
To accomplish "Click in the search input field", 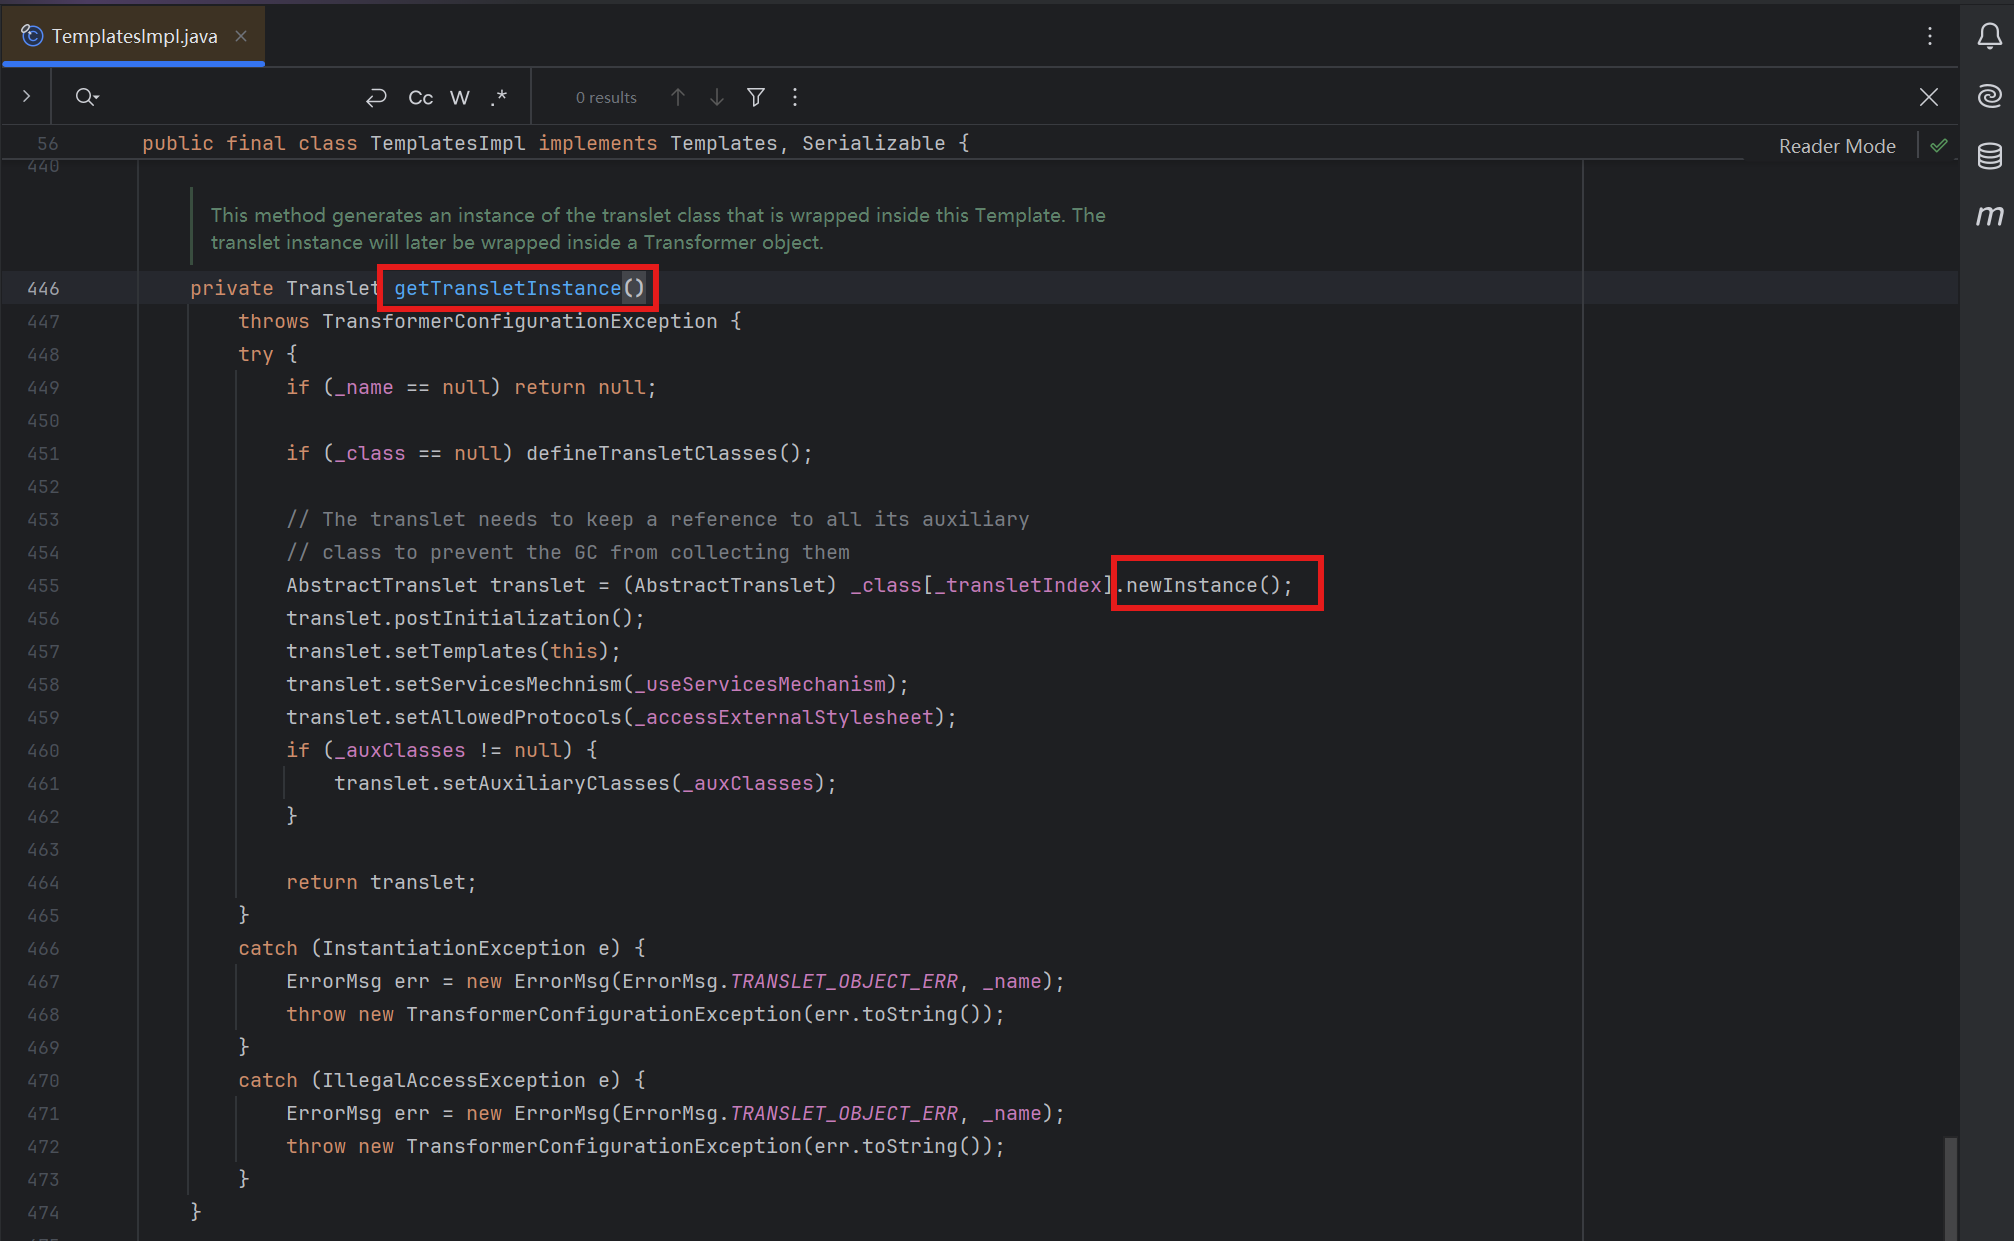I will (x=230, y=97).
